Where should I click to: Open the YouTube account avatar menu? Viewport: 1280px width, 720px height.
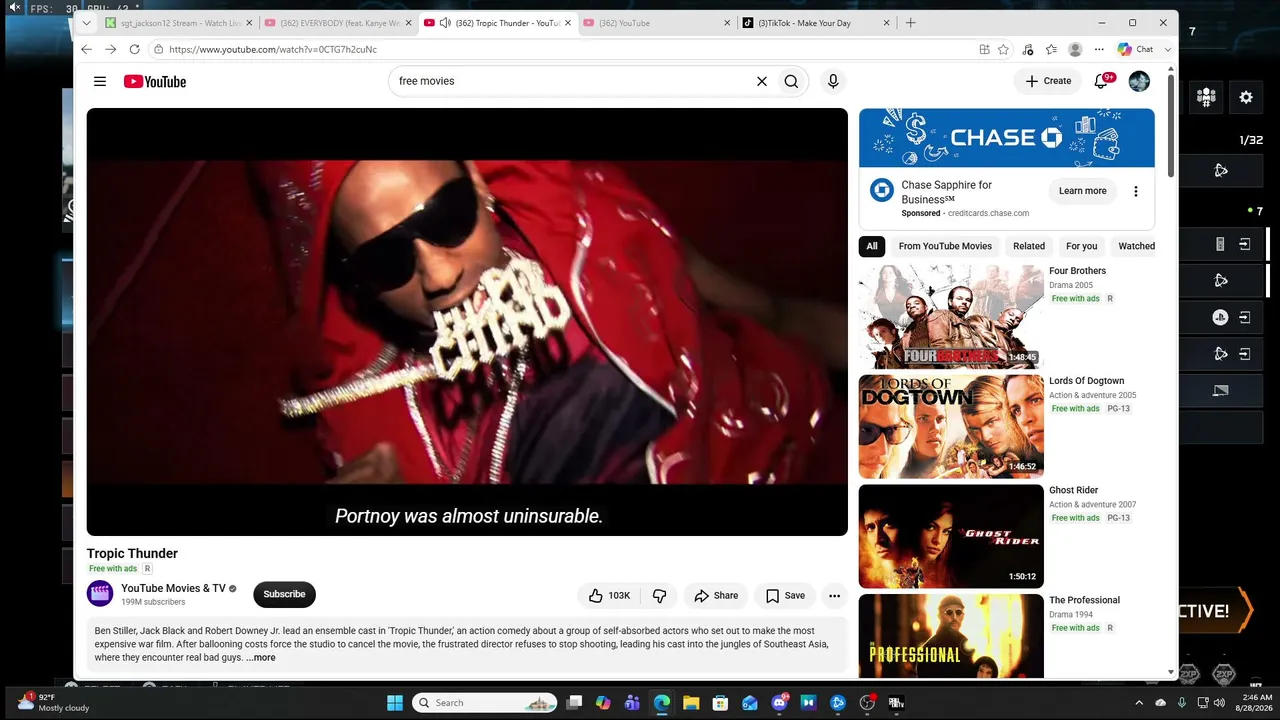point(1139,81)
